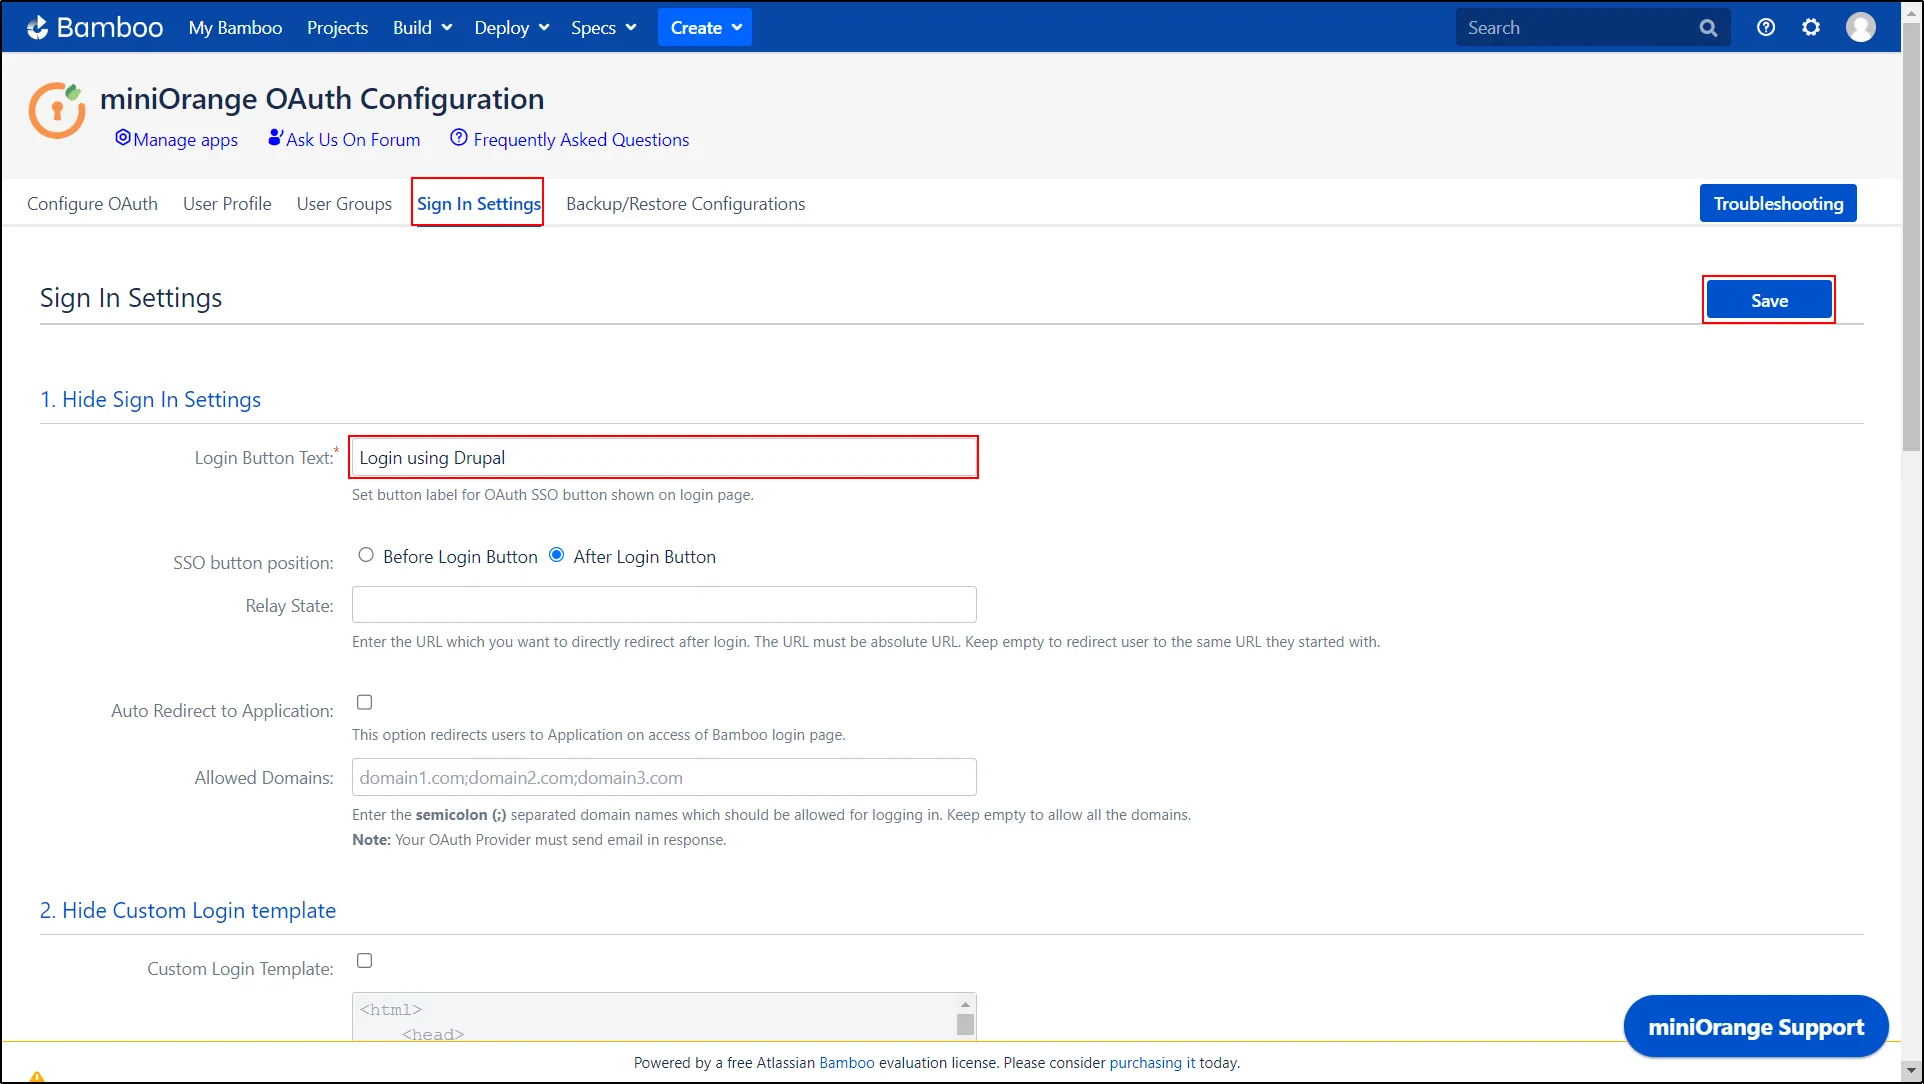Switch to User Groups tab
This screenshot has width=1924, height=1084.
click(x=344, y=204)
